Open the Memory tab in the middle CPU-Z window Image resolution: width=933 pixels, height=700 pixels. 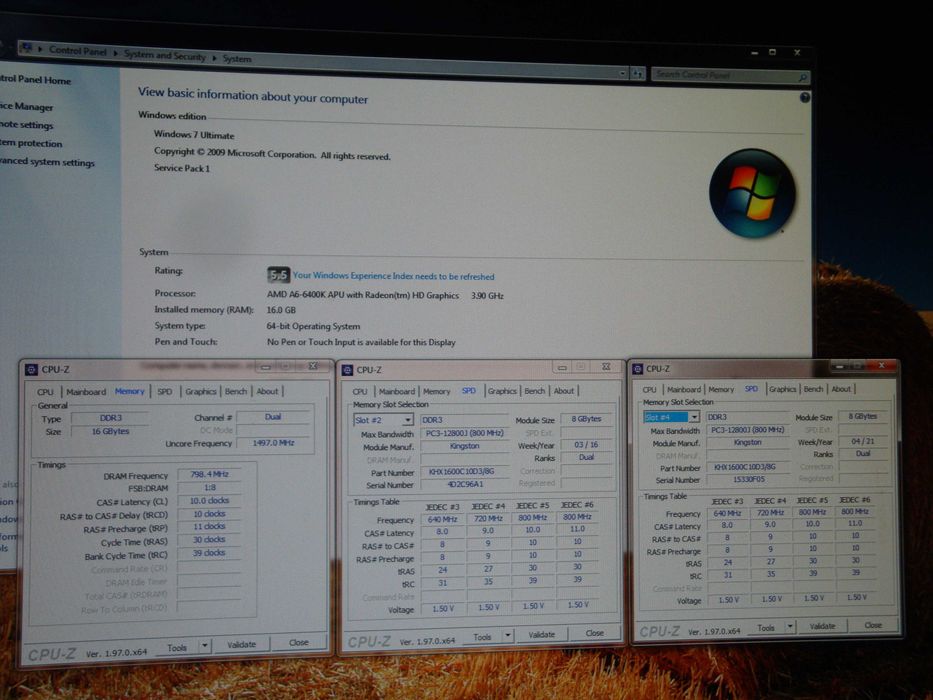pyautogui.click(x=437, y=391)
